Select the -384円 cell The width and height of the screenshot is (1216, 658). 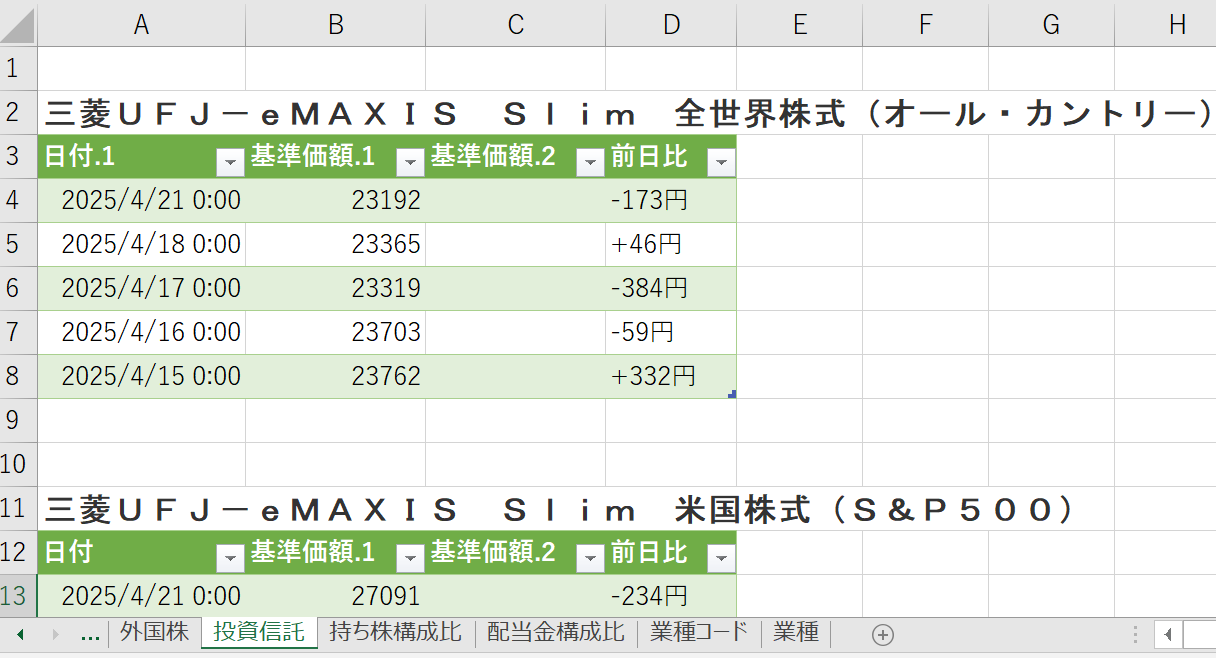click(x=671, y=288)
